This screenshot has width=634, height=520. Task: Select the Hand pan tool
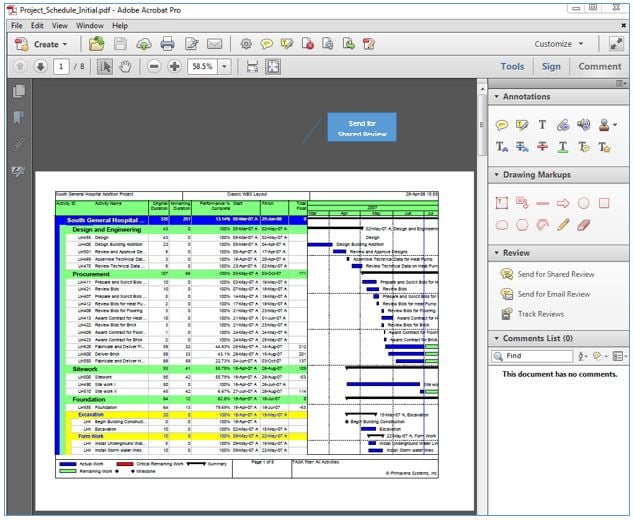(125, 66)
